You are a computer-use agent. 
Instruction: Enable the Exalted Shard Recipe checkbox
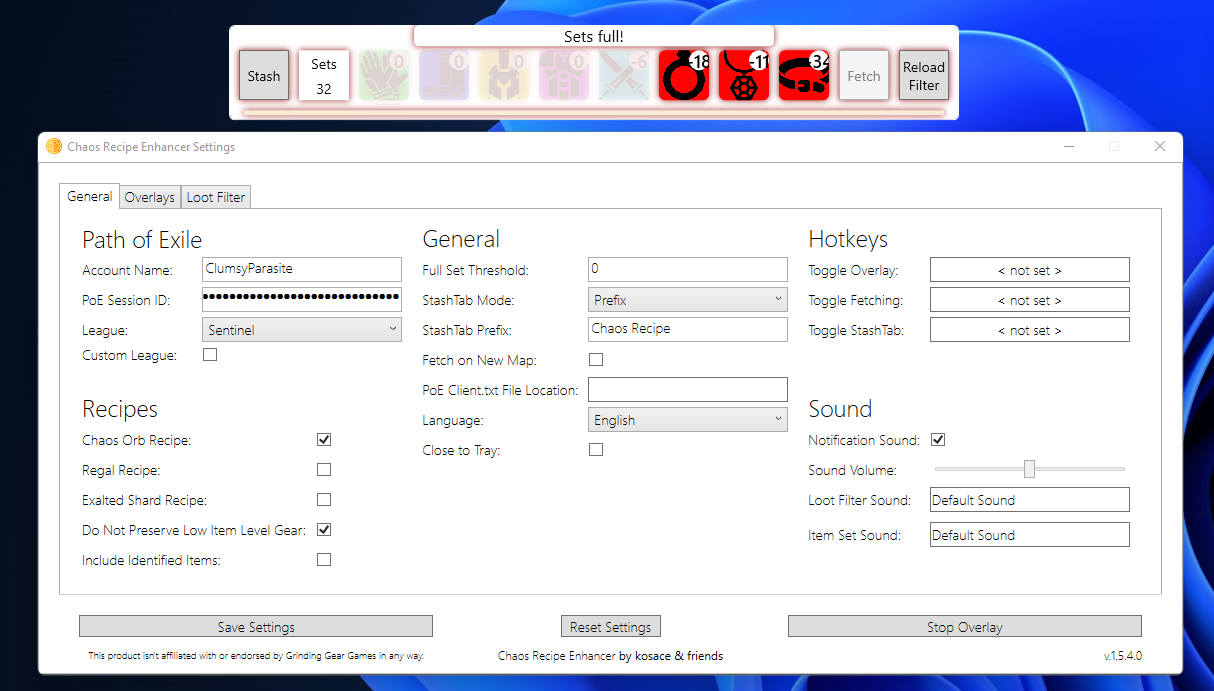[324, 499]
